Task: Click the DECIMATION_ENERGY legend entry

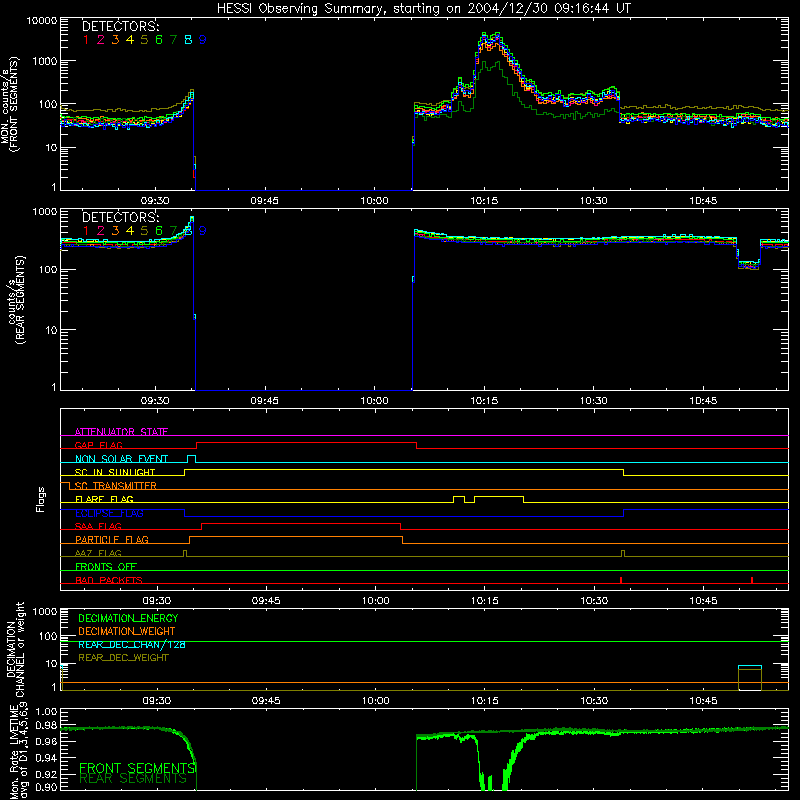Action: pyautogui.click(x=128, y=618)
